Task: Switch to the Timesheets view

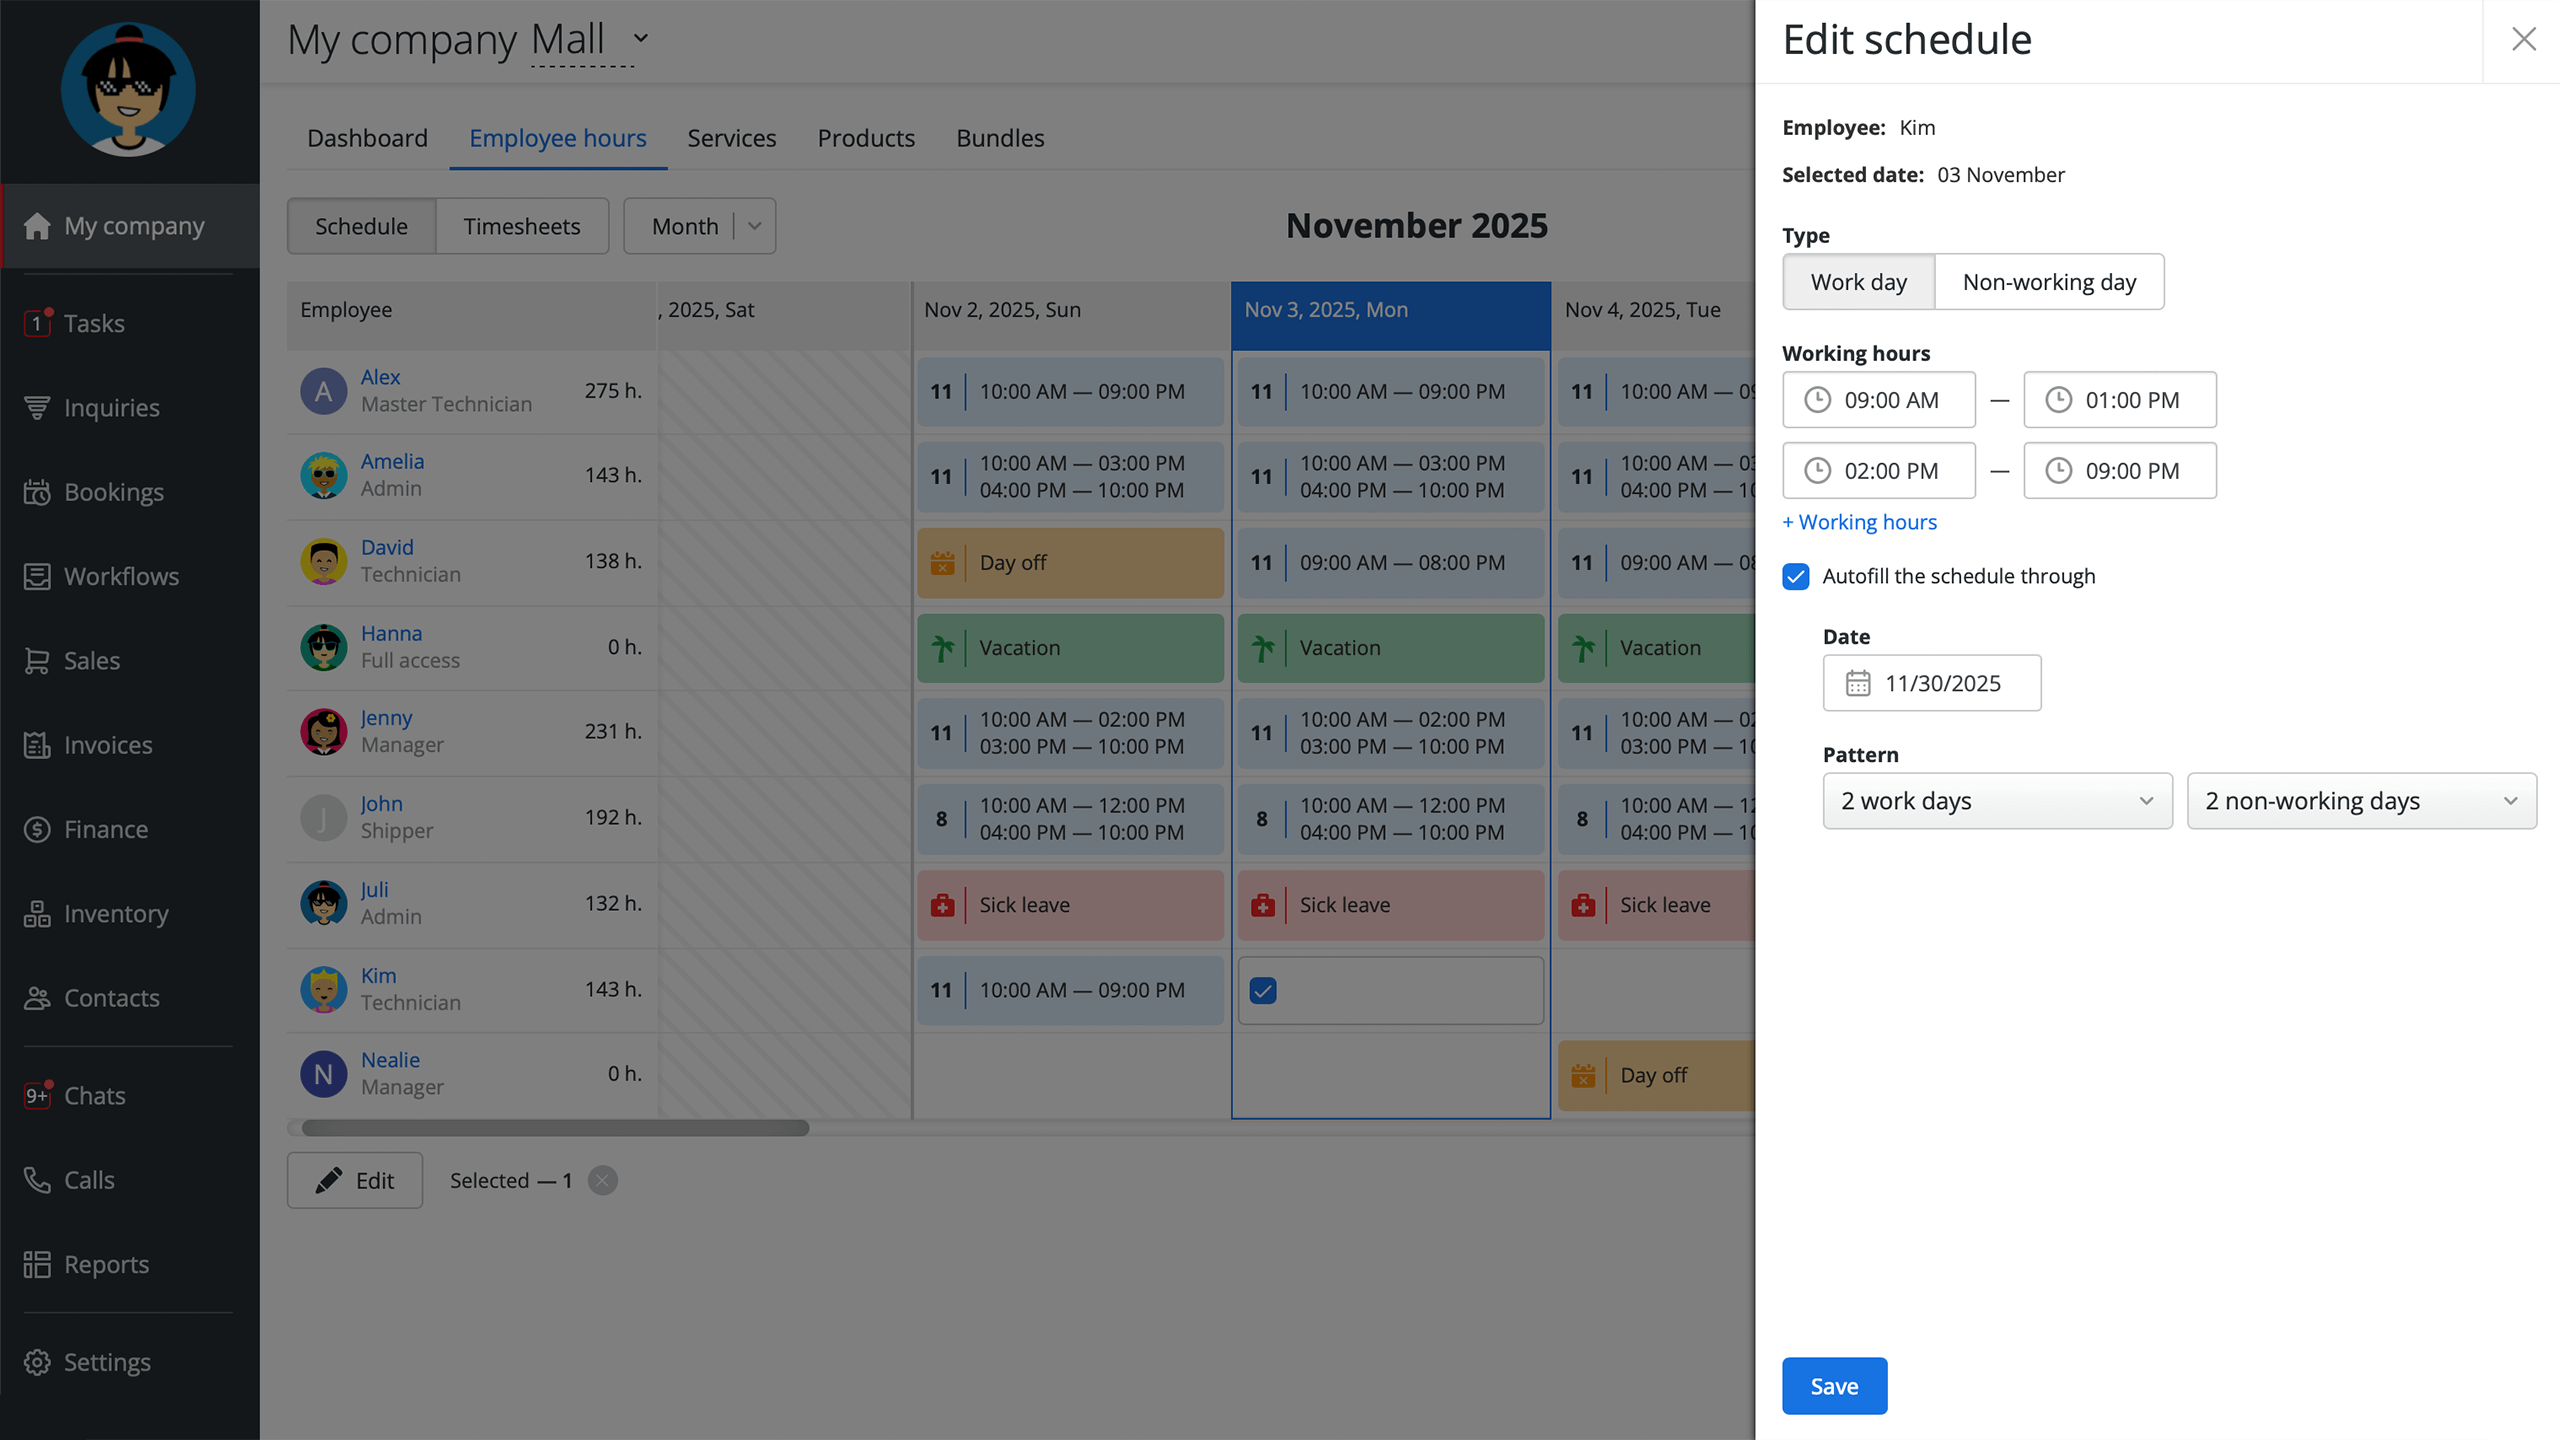Action: [521, 226]
